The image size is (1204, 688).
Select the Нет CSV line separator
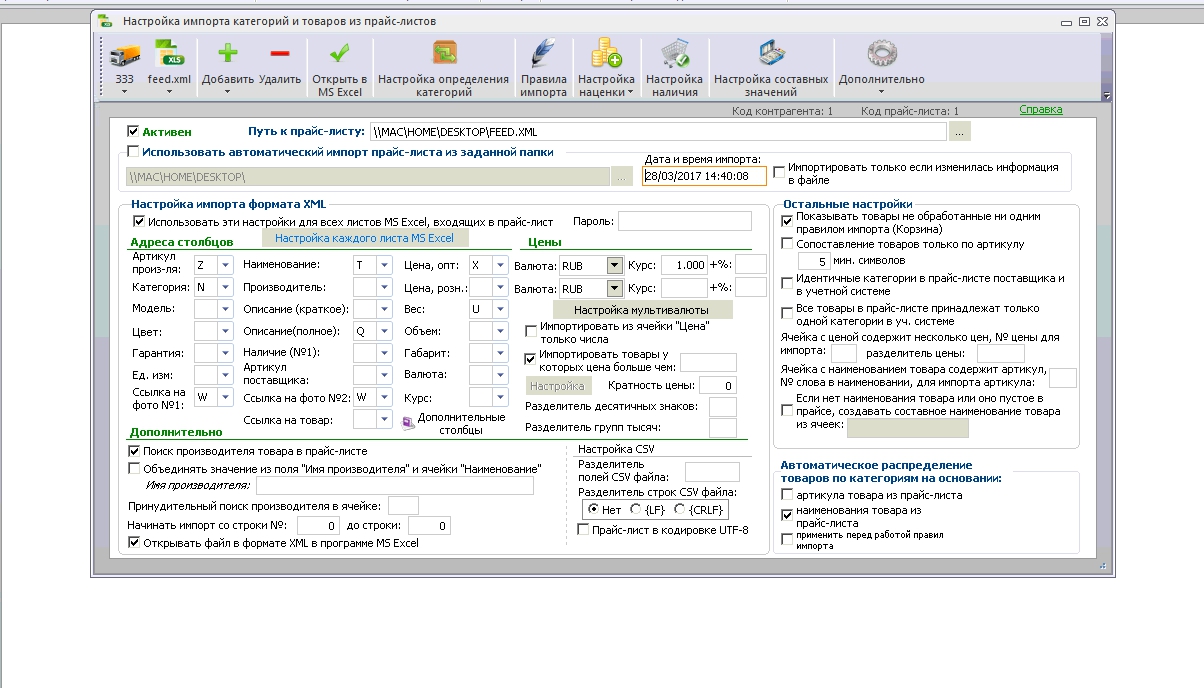coord(594,510)
